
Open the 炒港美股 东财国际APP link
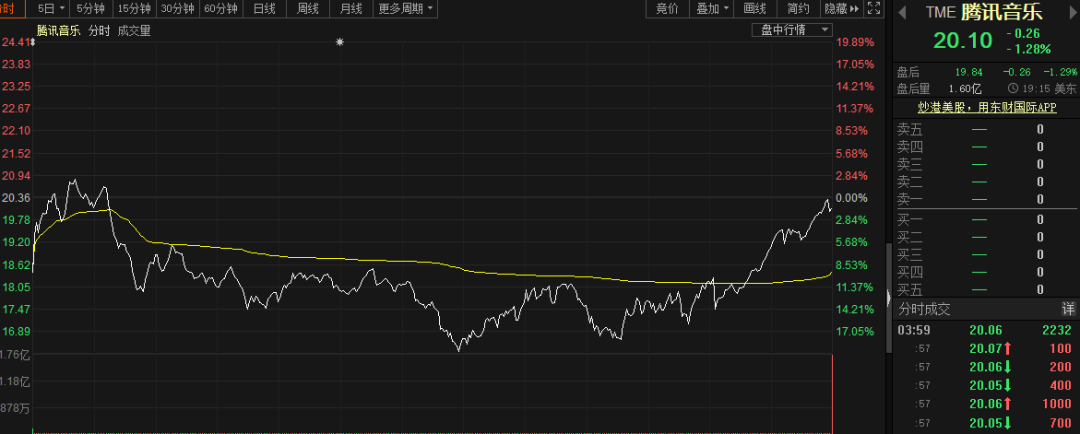pyautogui.click(x=987, y=107)
